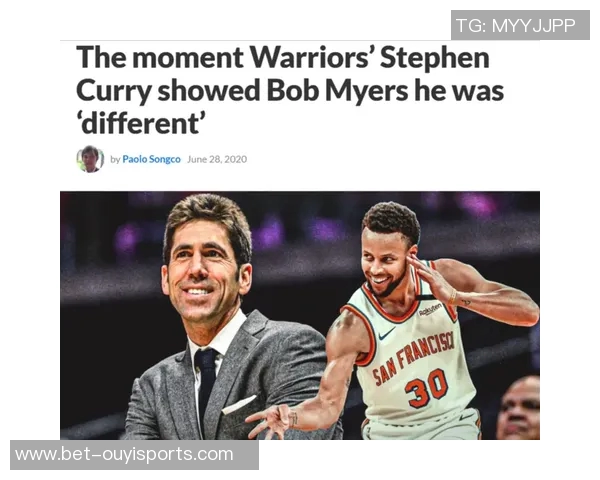Click the dark navy necktie
This screenshot has height=480, width=600.
pyautogui.click(x=206, y=383)
